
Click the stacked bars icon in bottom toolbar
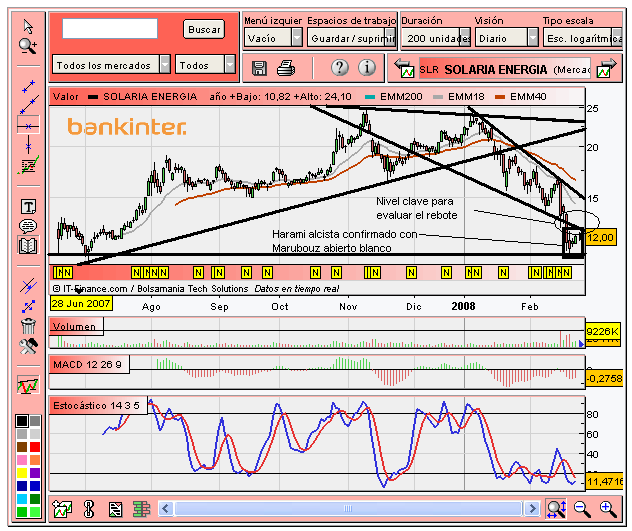[x=141, y=510]
